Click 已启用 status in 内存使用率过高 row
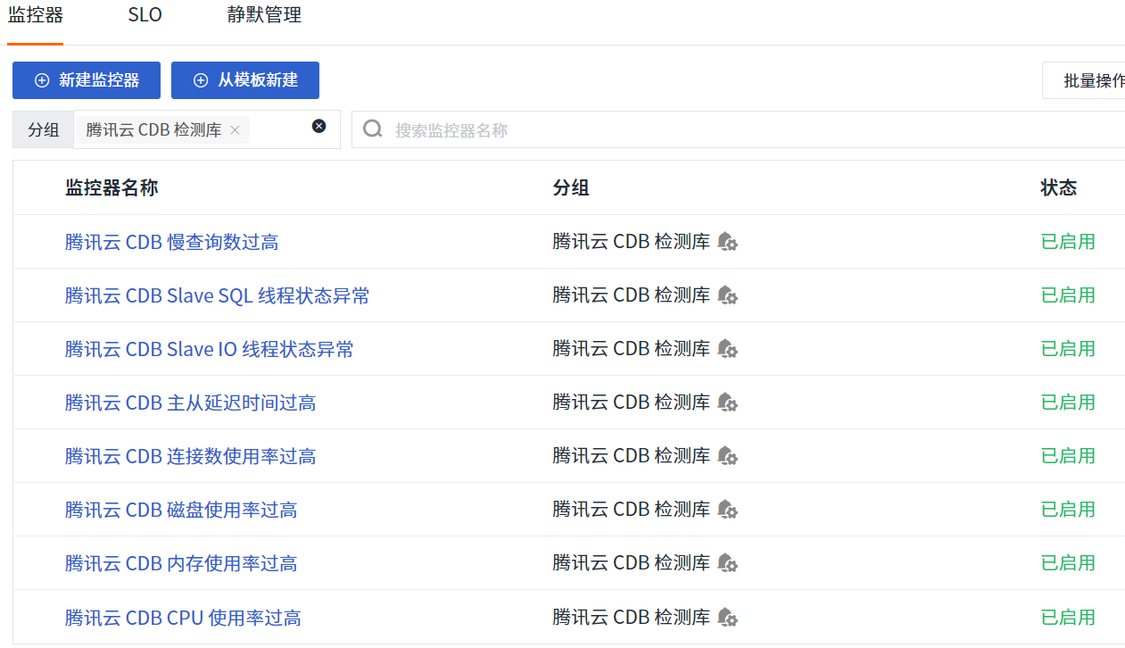1125x648 pixels. (x=1068, y=563)
